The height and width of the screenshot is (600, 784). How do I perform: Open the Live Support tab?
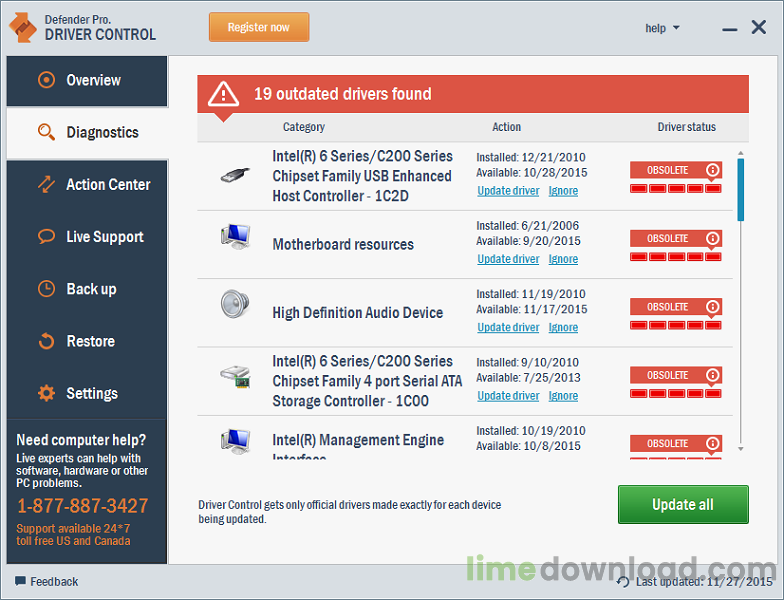87,236
